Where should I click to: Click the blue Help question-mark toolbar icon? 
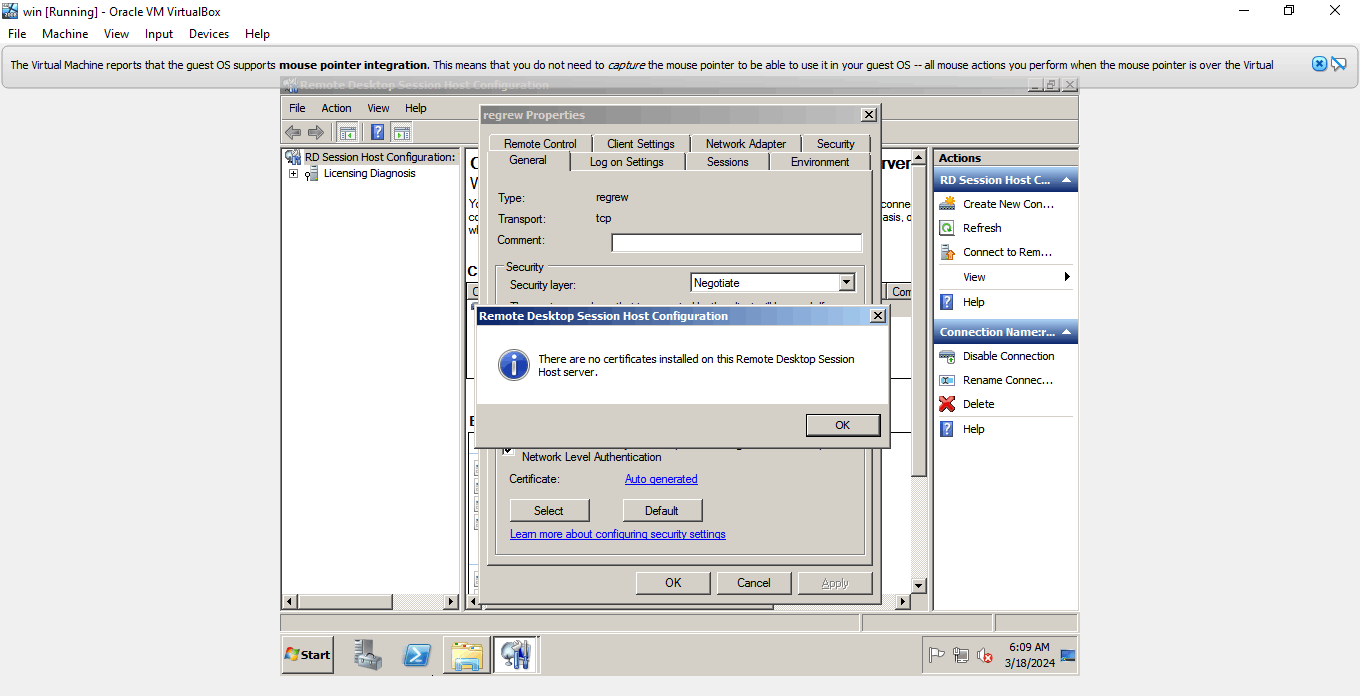click(x=378, y=132)
